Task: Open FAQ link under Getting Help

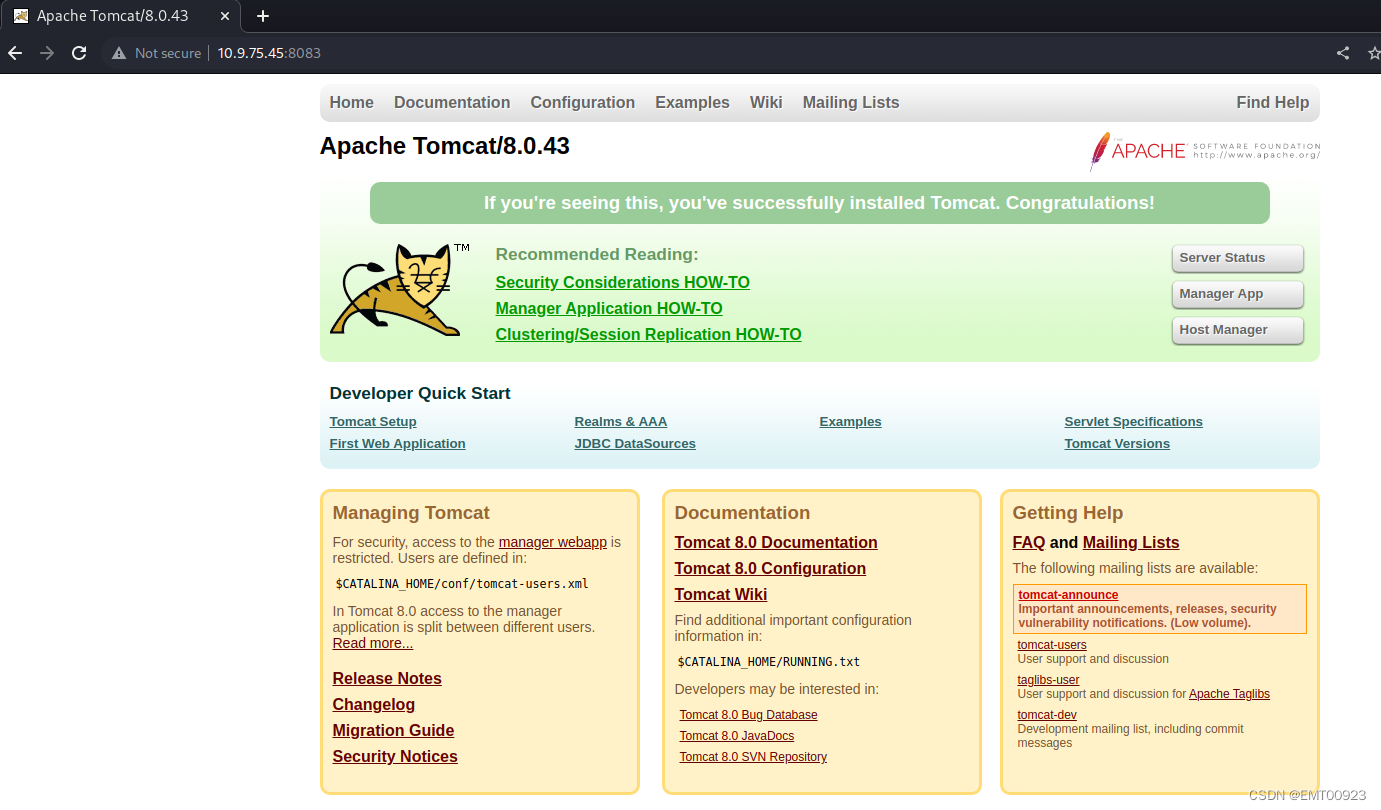Action: pos(1029,542)
